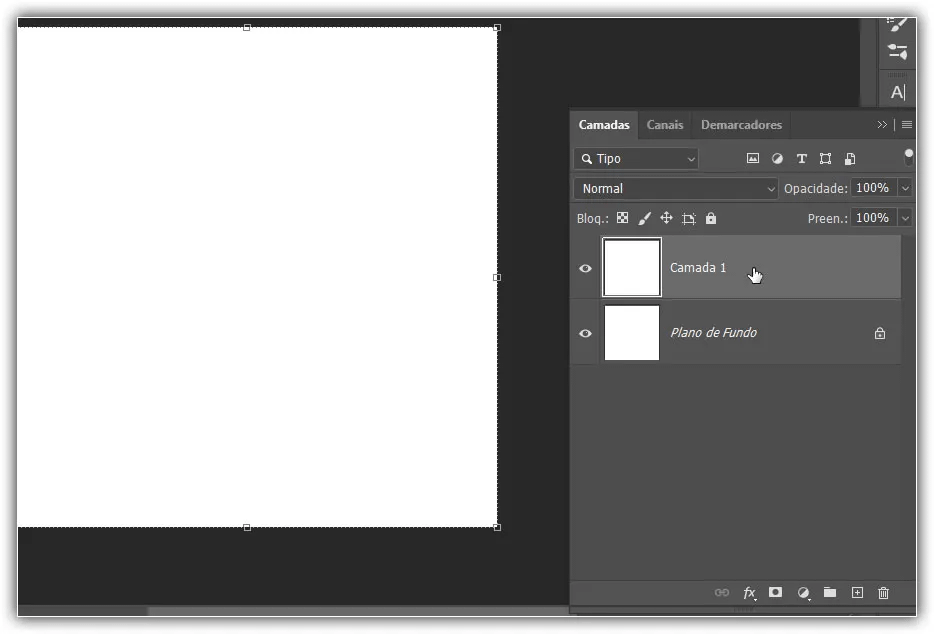
Task: Lock artboard nesting icon
Action: (689, 219)
